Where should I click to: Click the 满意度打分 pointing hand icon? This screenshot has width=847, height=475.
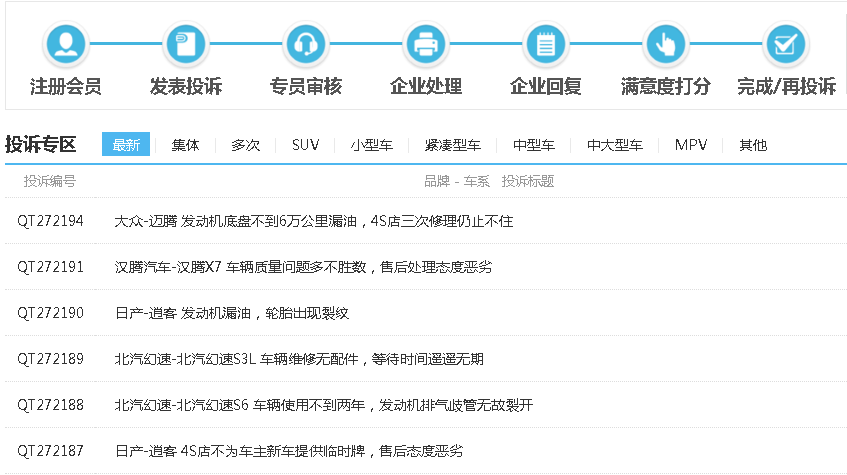pyautogui.click(x=666, y=44)
